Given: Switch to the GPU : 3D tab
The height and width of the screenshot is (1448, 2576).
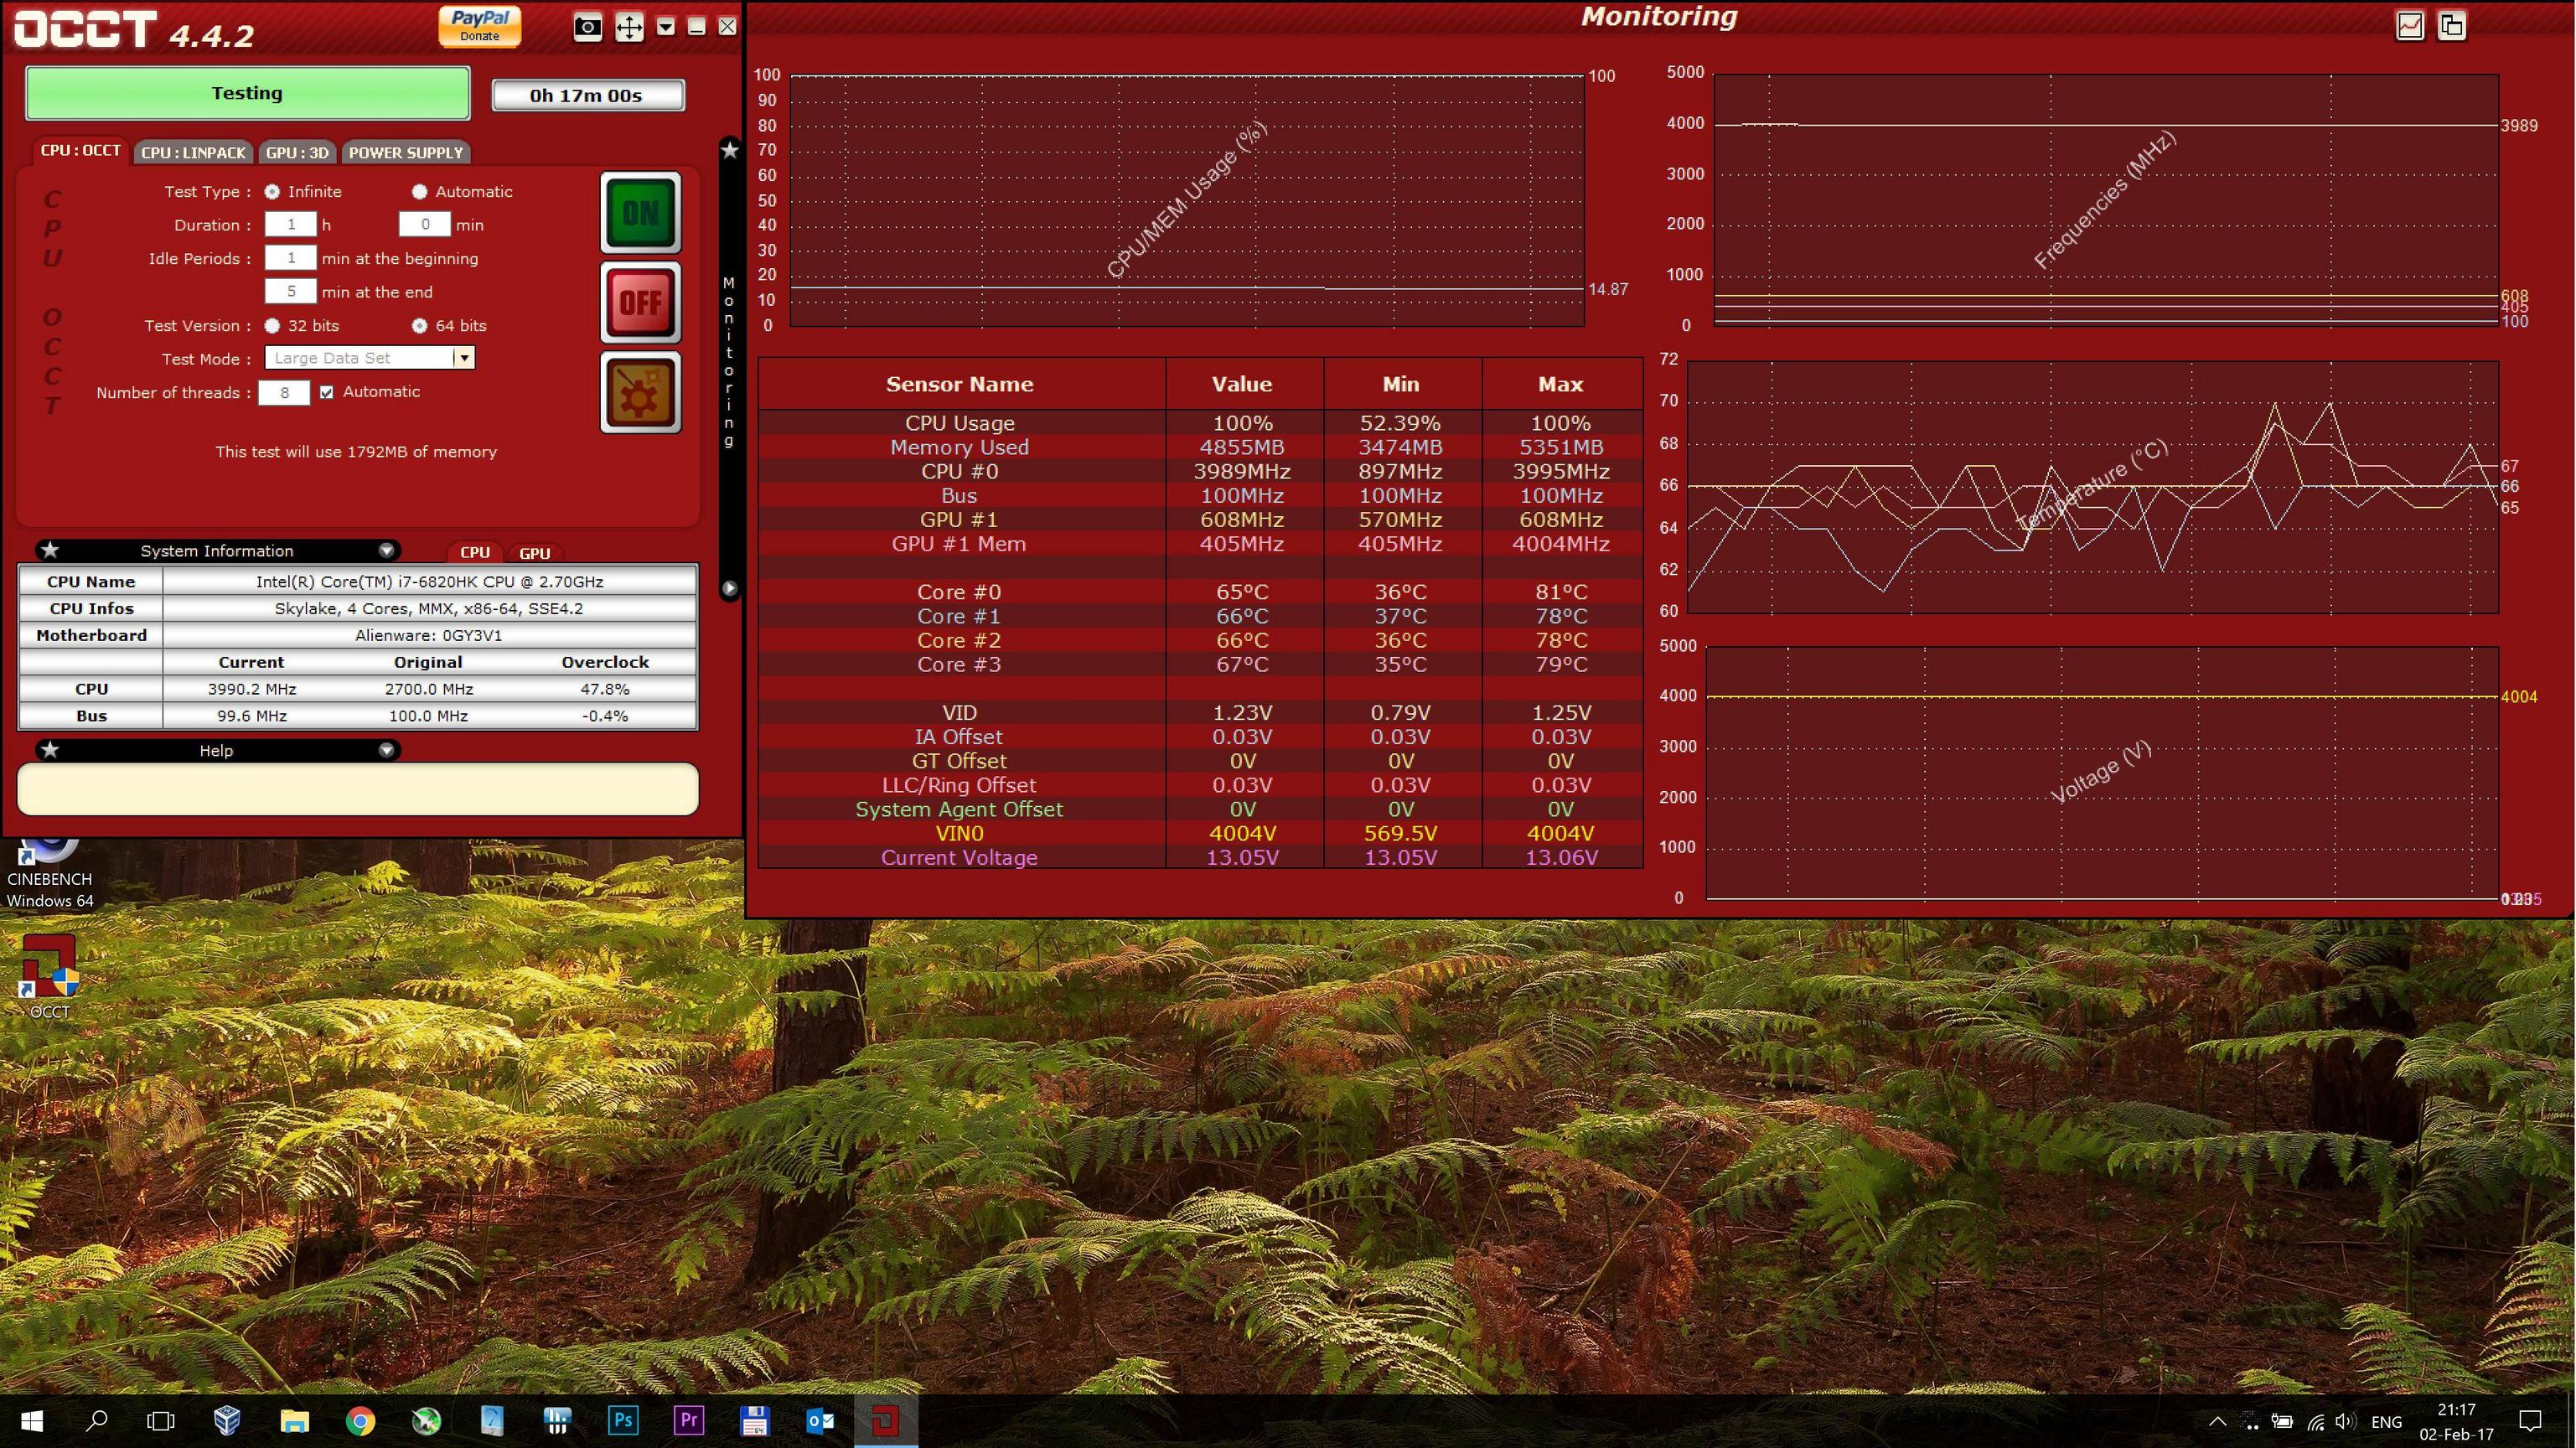Looking at the screenshot, I should 297,152.
